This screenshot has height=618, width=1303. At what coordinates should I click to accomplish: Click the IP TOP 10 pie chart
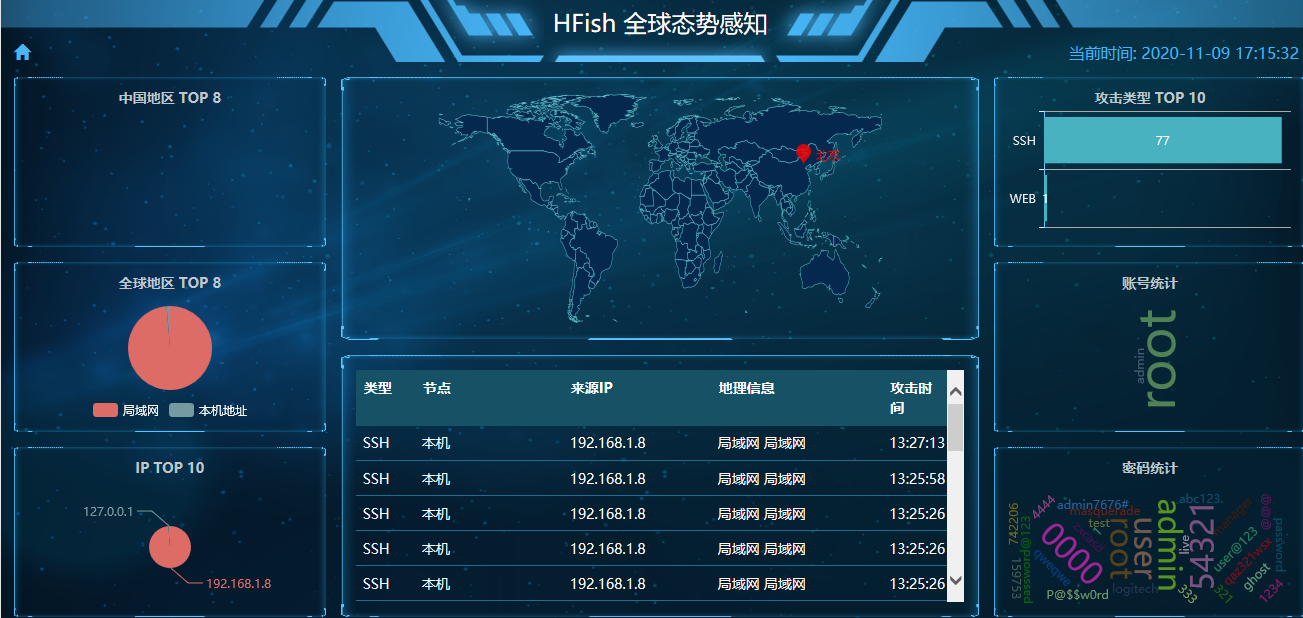[170, 547]
